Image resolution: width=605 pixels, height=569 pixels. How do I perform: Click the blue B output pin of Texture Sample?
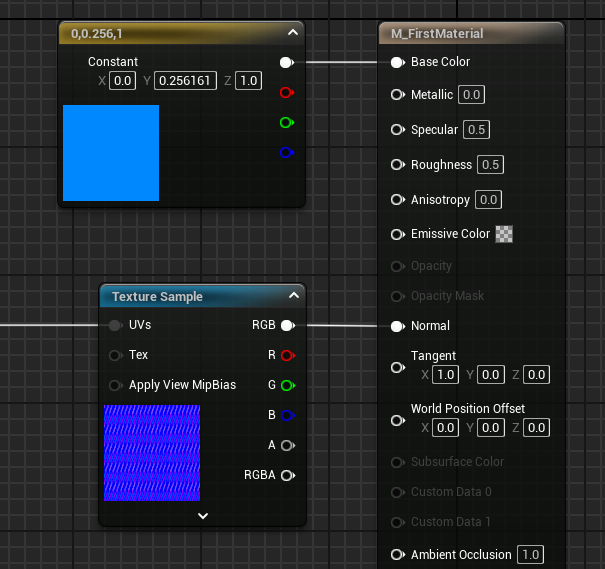pyautogui.click(x=288, y=415)
